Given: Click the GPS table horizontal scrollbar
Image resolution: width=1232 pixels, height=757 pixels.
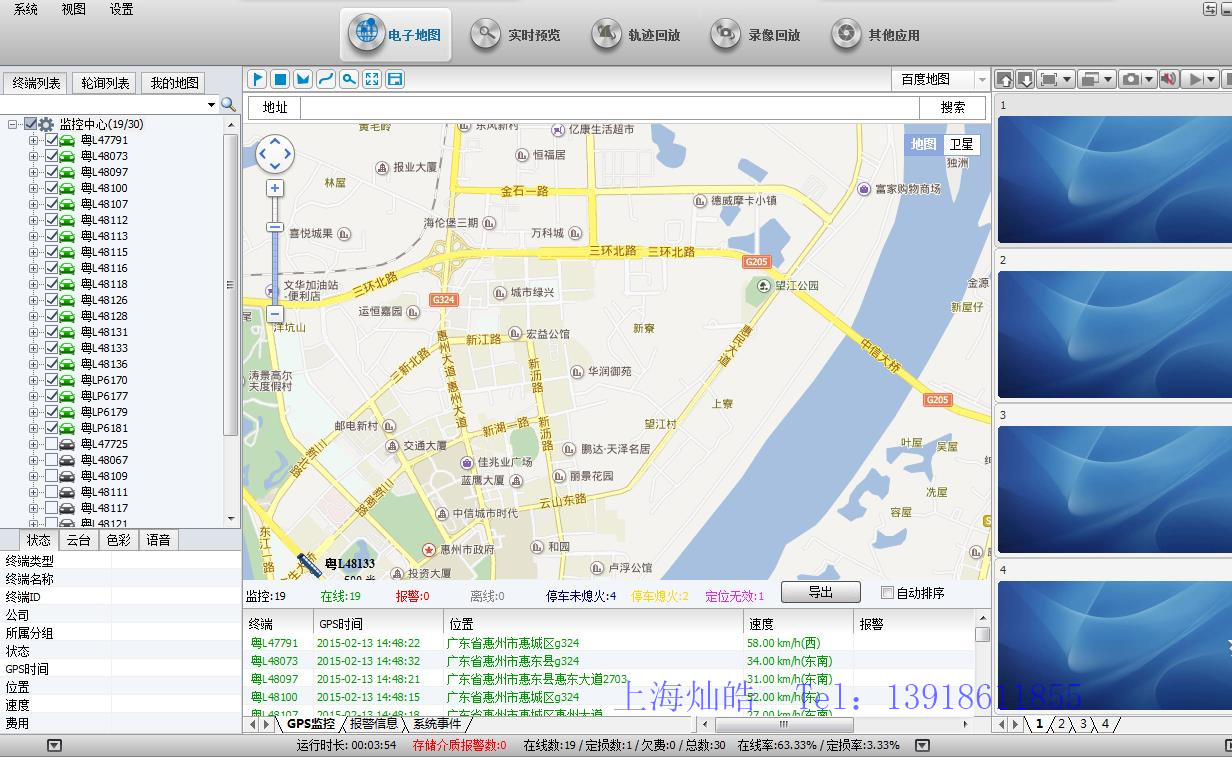Looking at the screenshot, I should [x=785, y=724].
